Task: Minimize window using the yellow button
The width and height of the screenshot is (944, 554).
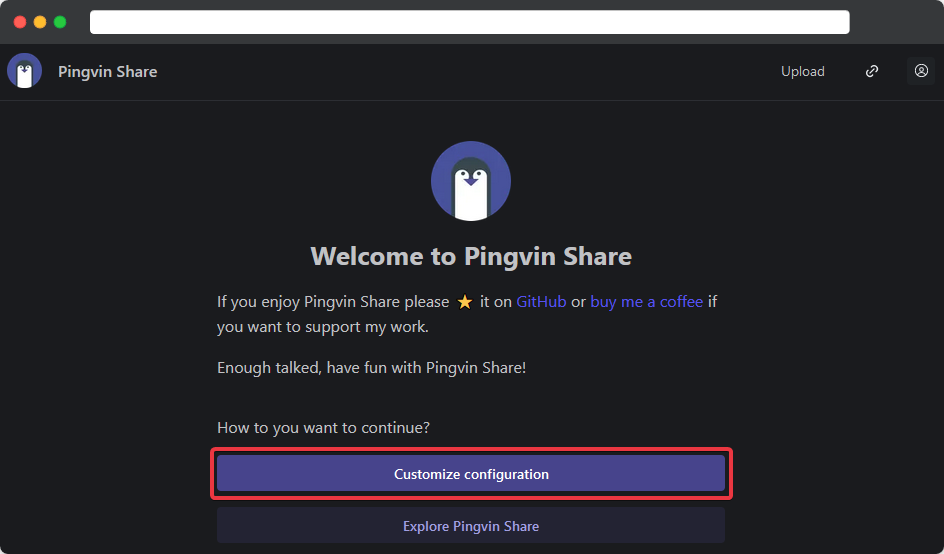Action: pos(40,22)
